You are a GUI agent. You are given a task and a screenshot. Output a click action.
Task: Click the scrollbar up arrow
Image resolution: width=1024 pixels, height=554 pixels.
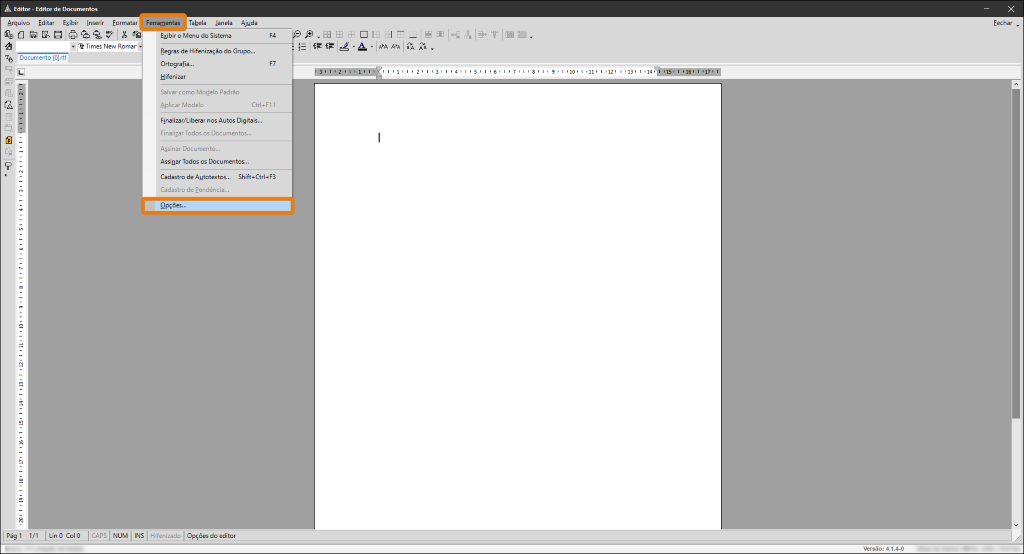(1016, 84)
